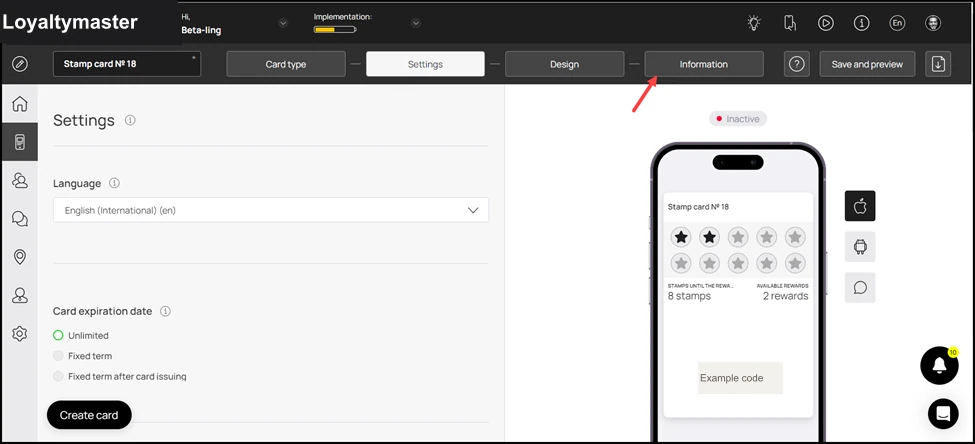Open the Locations pin sidebar icon
The image size is (975, 444).
(20, 257)
